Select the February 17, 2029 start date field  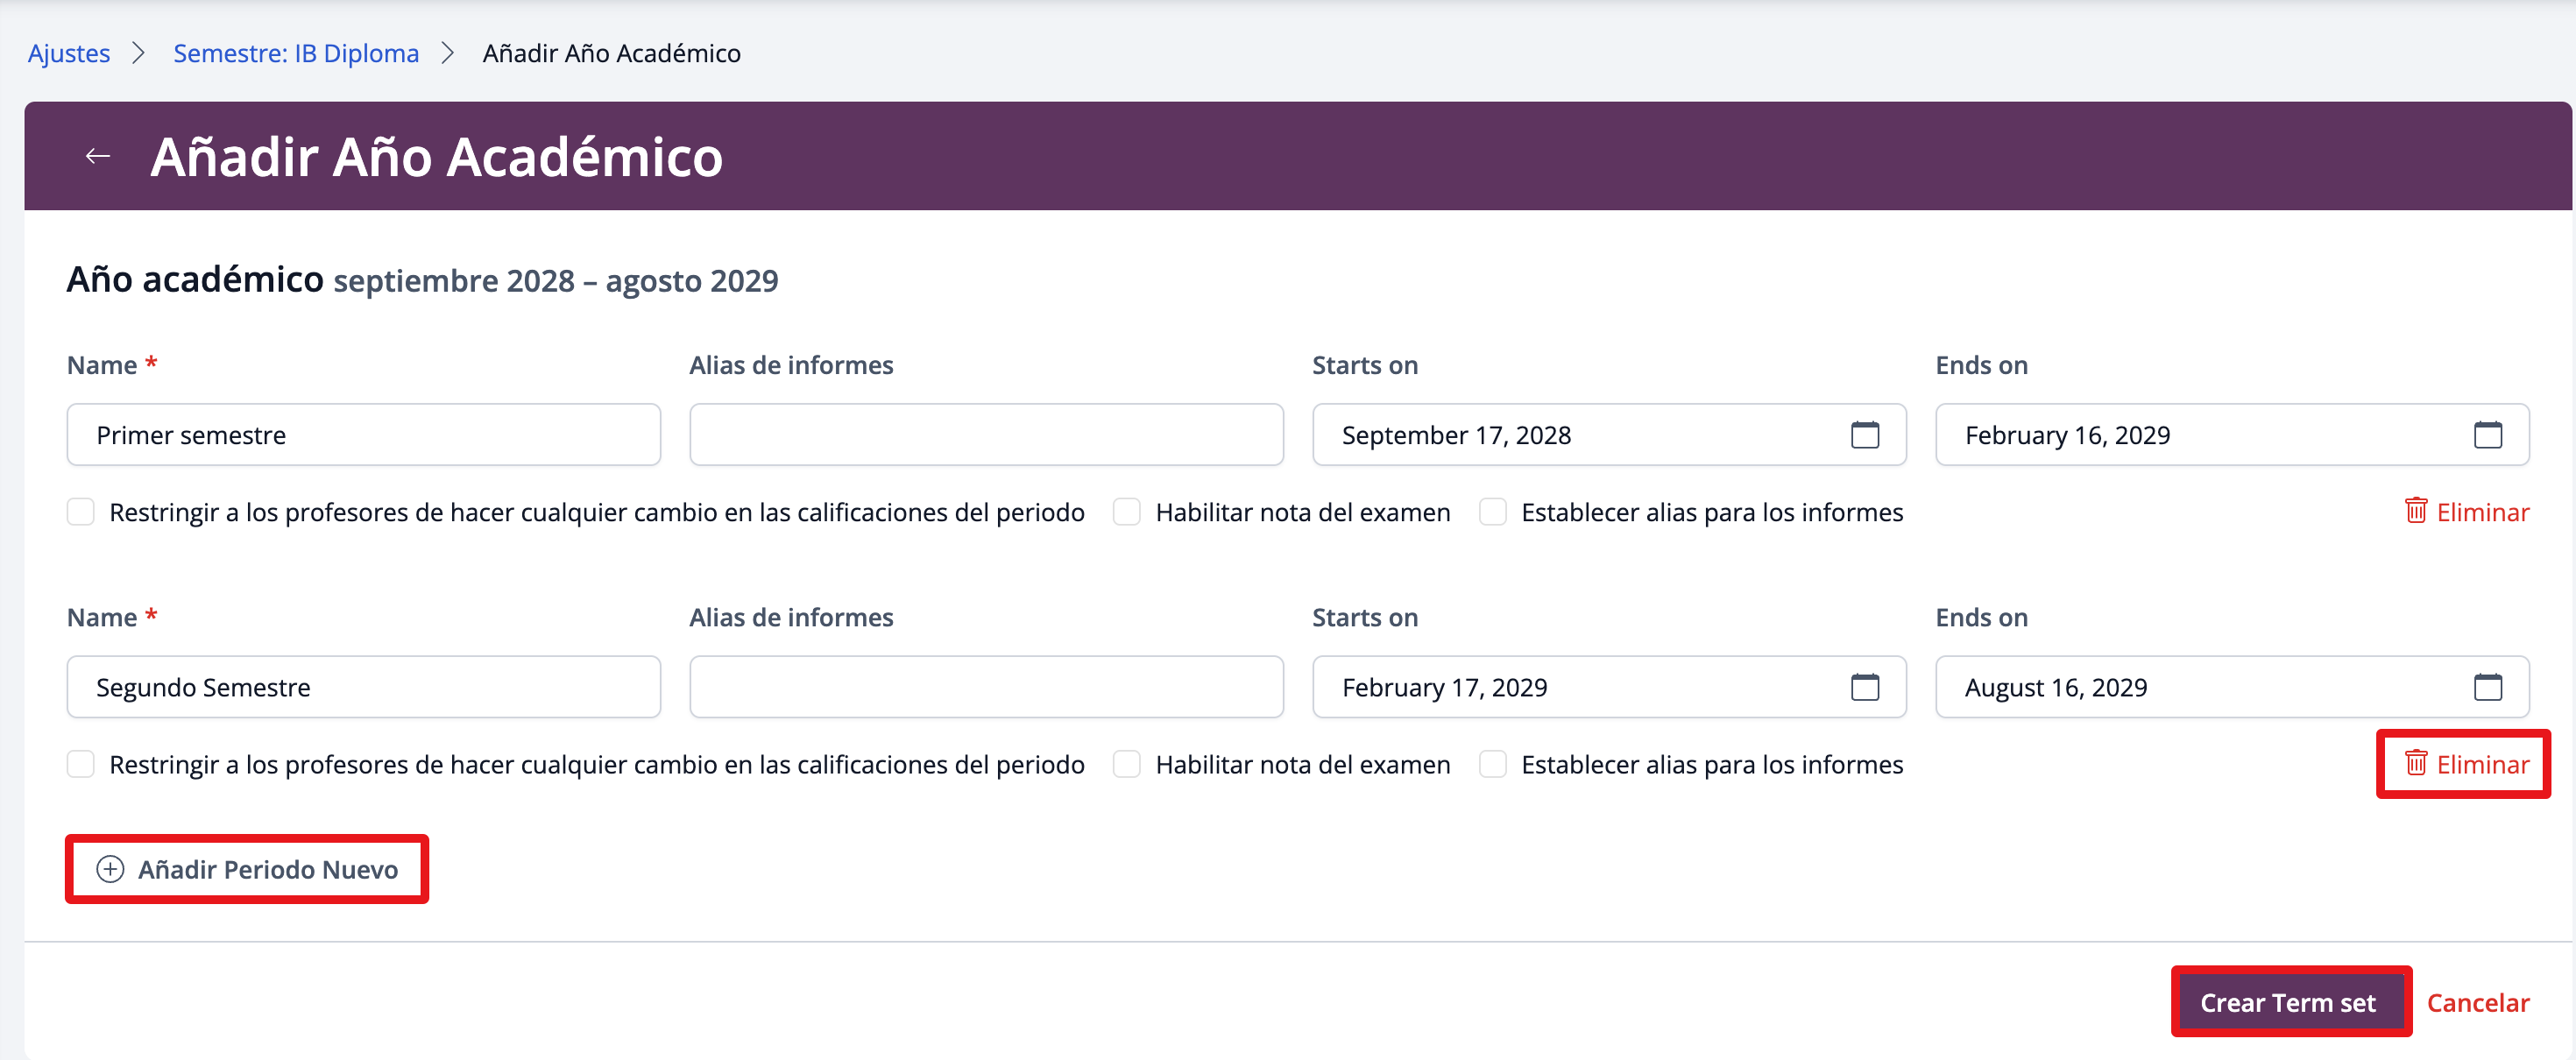pyautogui.click(x=1580, y=687)
